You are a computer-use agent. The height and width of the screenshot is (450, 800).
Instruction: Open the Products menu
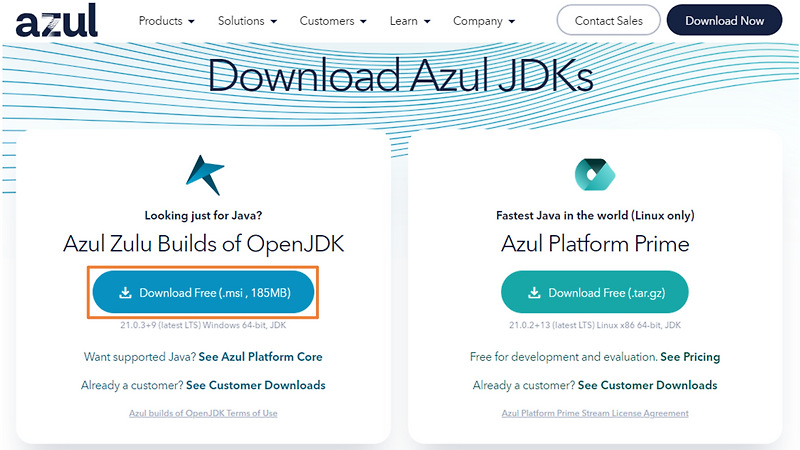point(160,21)
